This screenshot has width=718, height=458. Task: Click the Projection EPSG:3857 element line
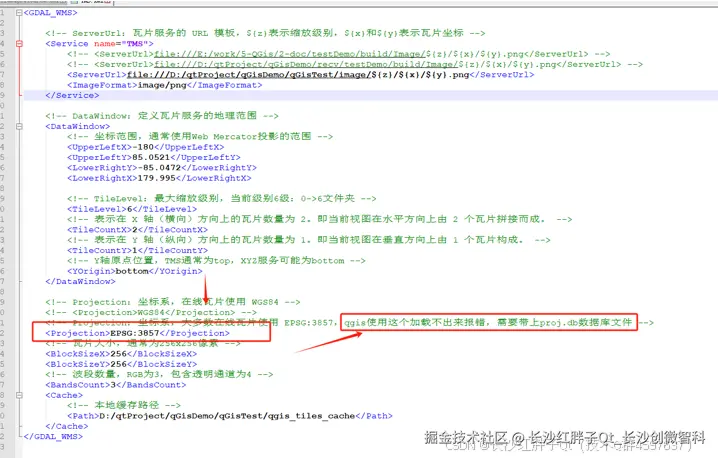coord(137,333)
